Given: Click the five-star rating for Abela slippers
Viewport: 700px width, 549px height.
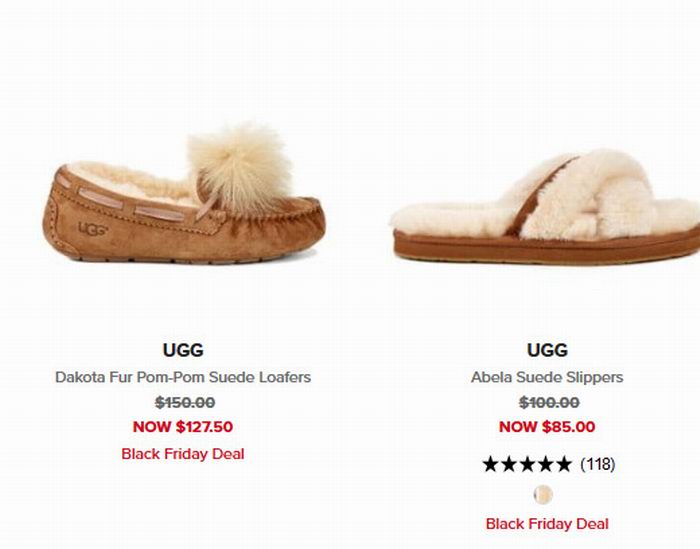Looking at the screenshot, I should 527,464.
